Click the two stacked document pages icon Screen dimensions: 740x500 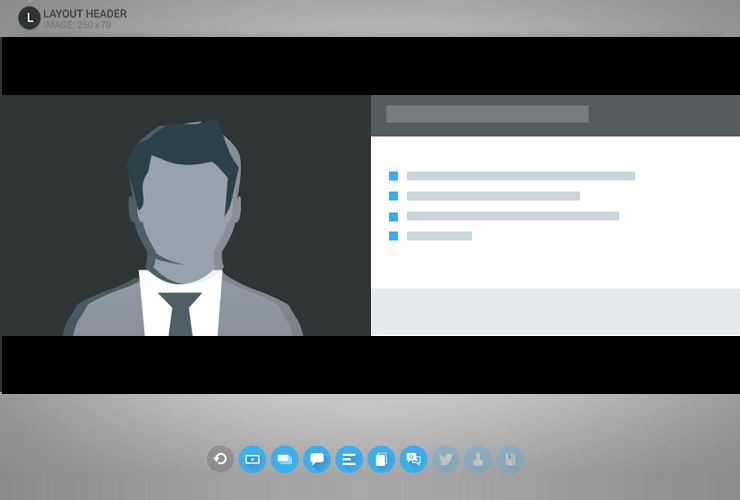381,459
